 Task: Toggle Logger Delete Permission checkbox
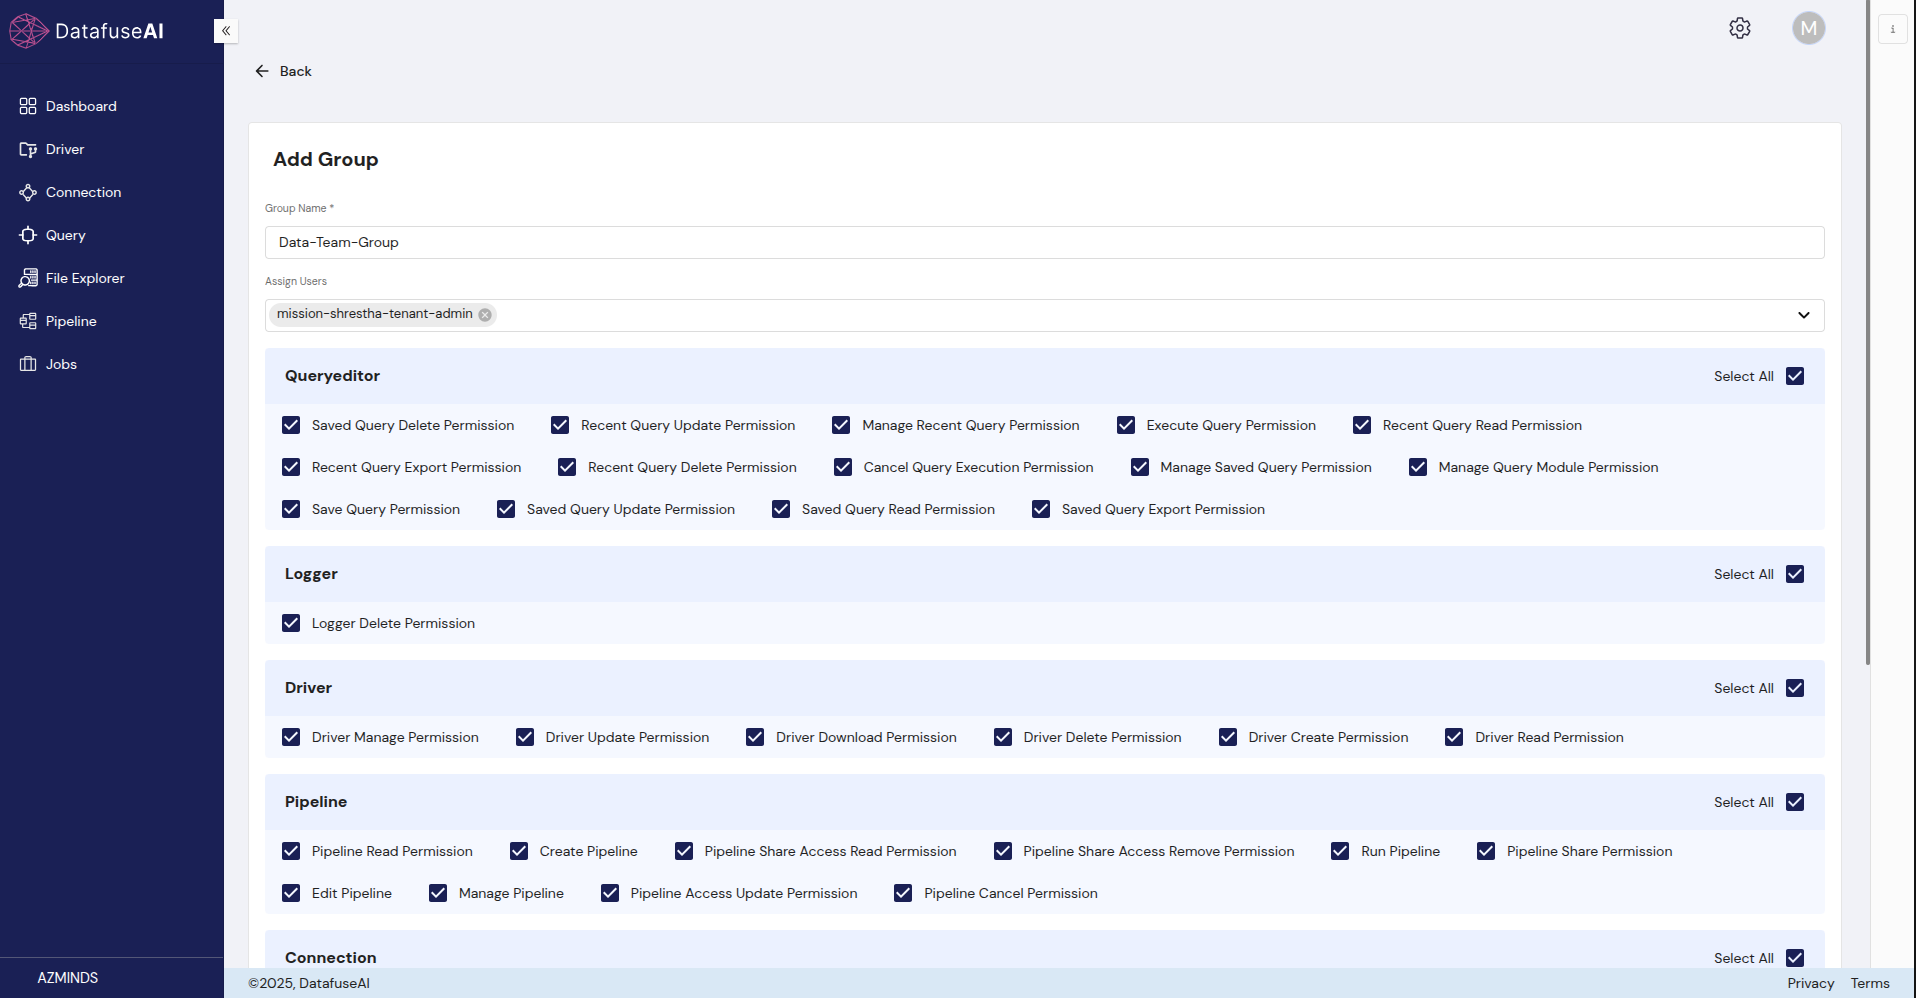[x=291, y=624]
